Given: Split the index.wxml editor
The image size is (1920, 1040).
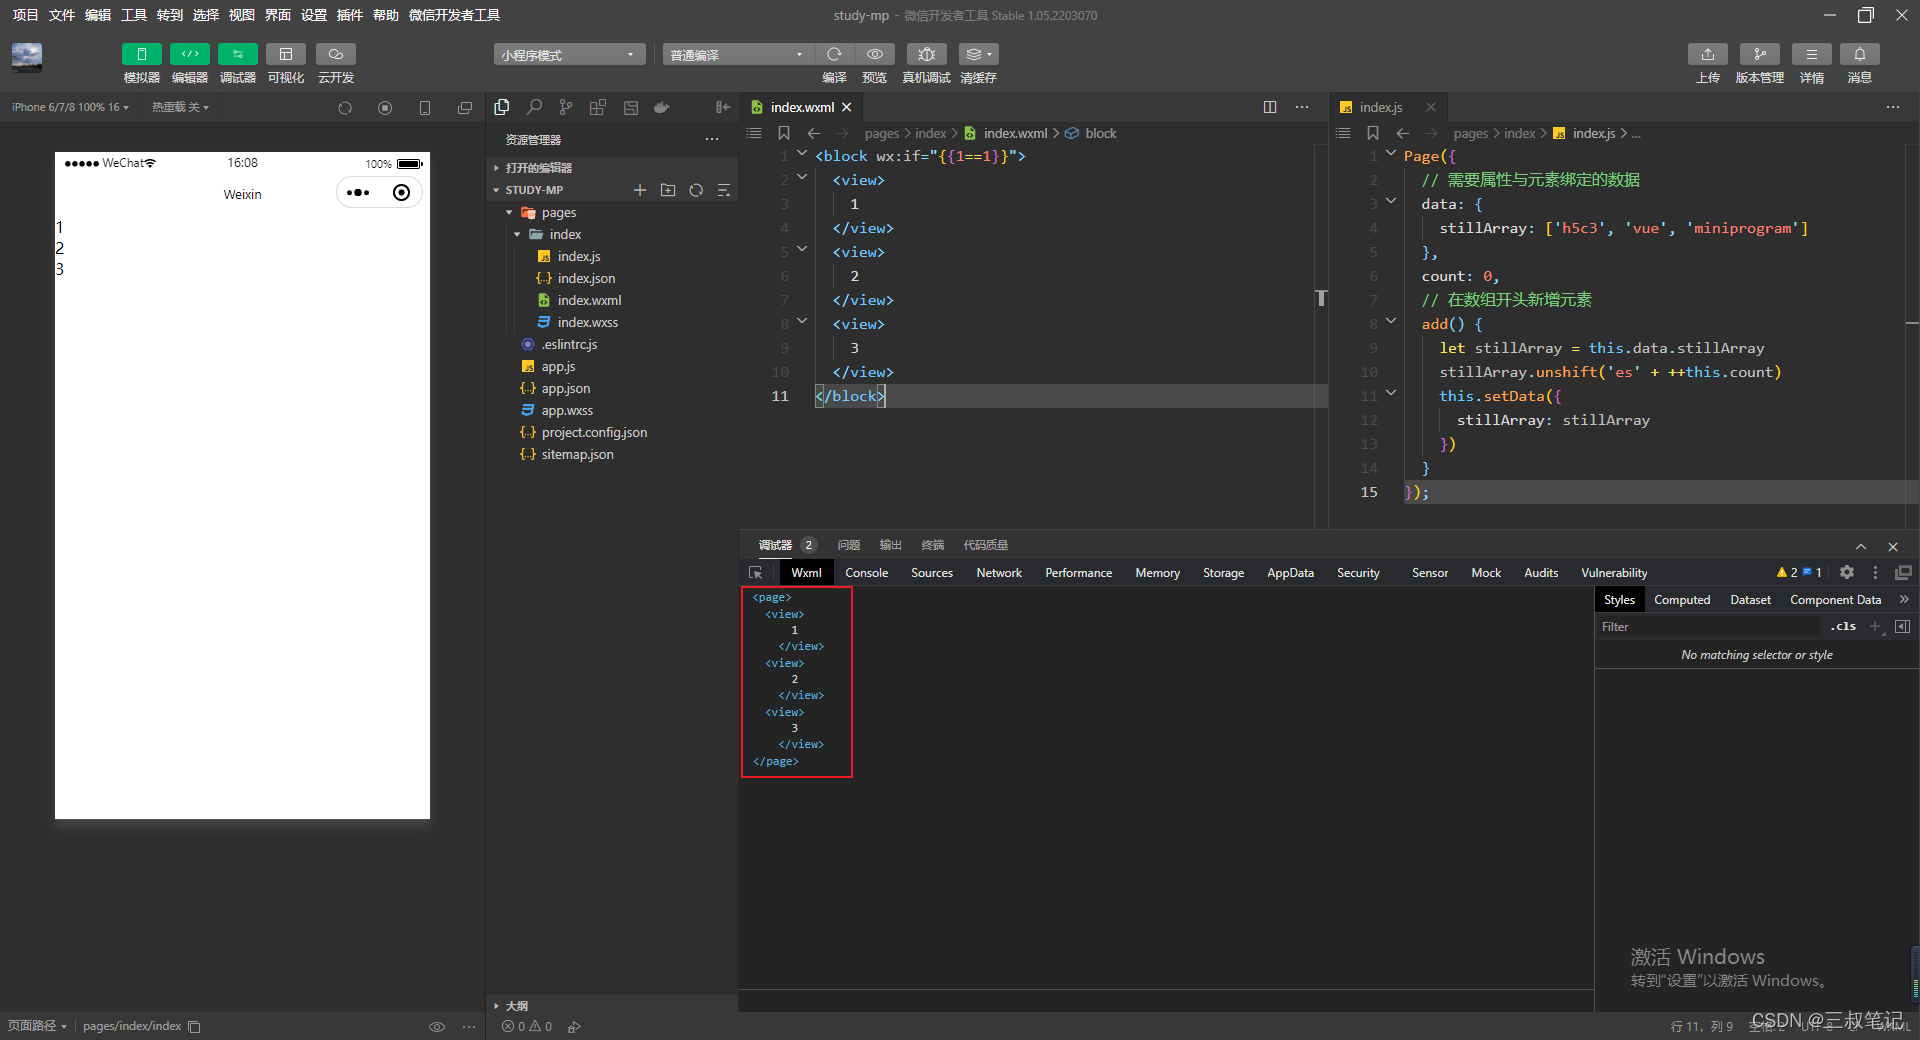Looking at the screenshot, I should pos(1270,107).
